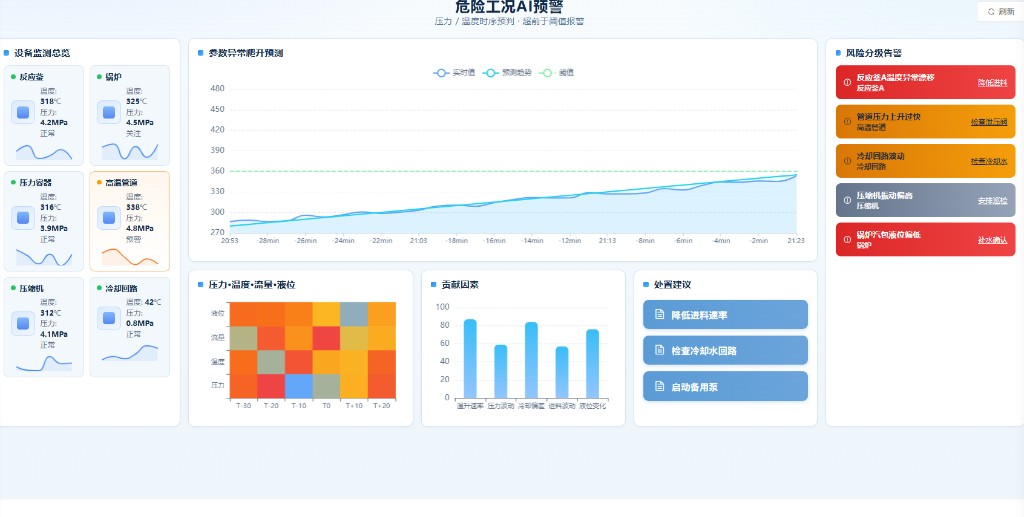Click the document icon on 降低进料速率
Image resolution: width=1024 pixels, height=517 pixels.
(x=660, y=315)
